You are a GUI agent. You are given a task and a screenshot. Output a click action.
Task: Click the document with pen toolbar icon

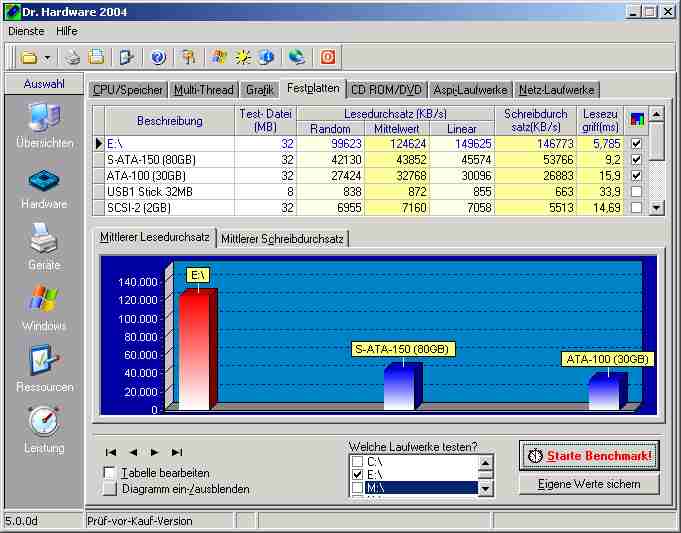(126, 57)
